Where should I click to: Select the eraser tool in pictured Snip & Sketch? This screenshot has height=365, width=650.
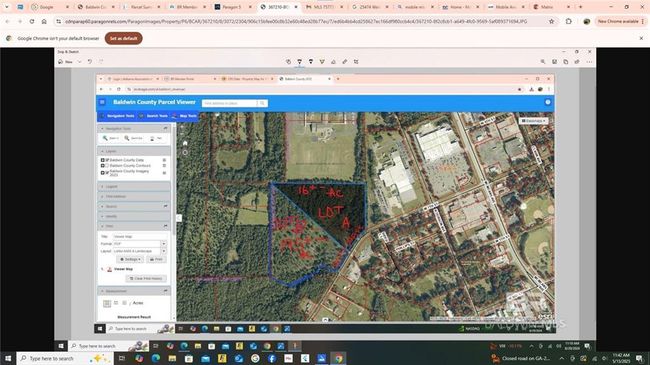tap(333, 61)
